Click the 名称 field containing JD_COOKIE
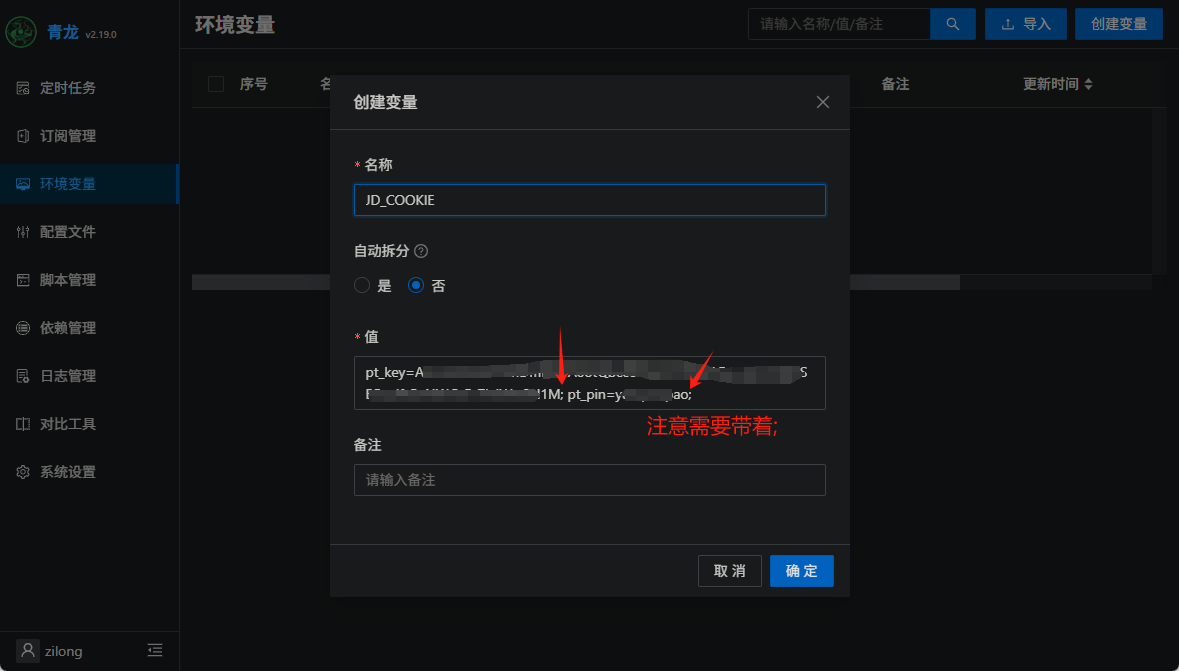Viewport: 1179px width, 671px height. click(x=590, y=200)
